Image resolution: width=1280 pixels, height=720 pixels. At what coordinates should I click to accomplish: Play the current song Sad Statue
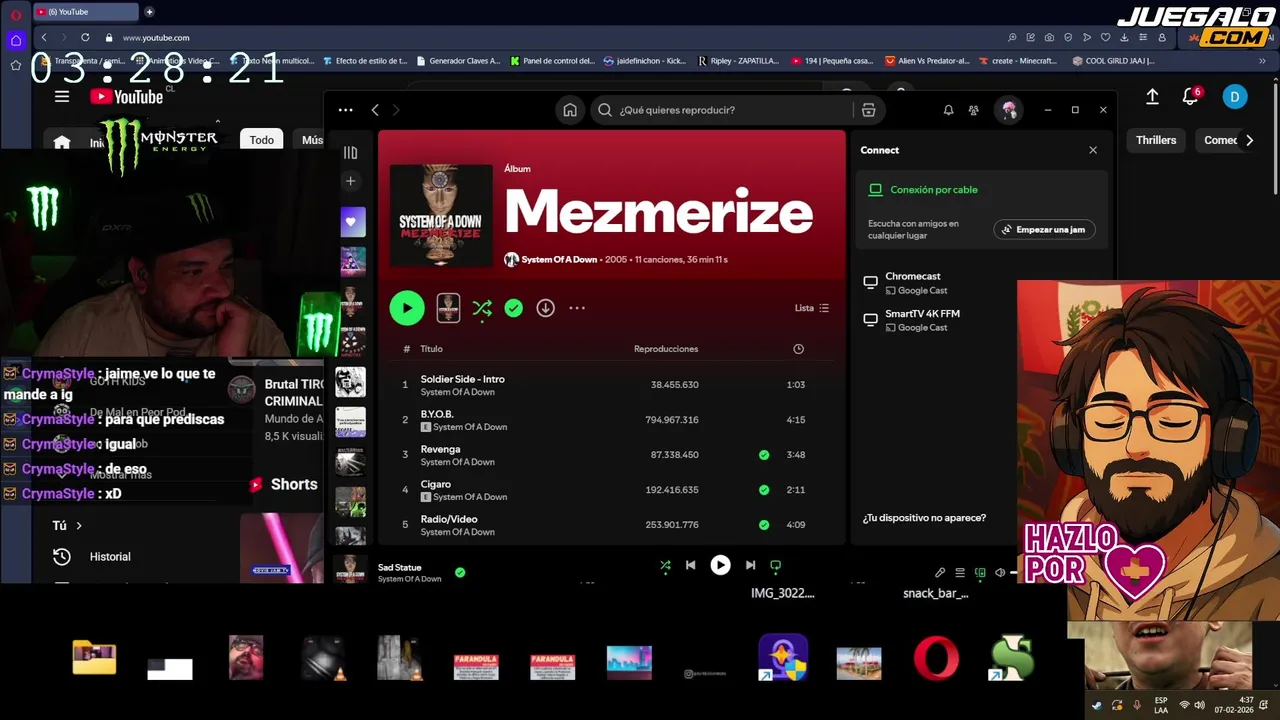pyautogui.click(x=720, y=565)
